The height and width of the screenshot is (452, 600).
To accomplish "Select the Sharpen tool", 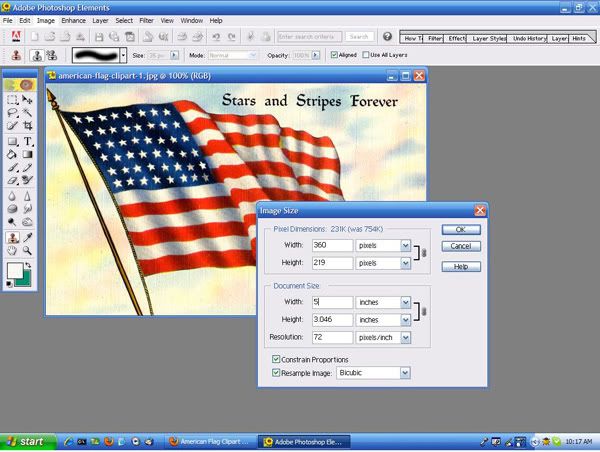I will point(27,196).
